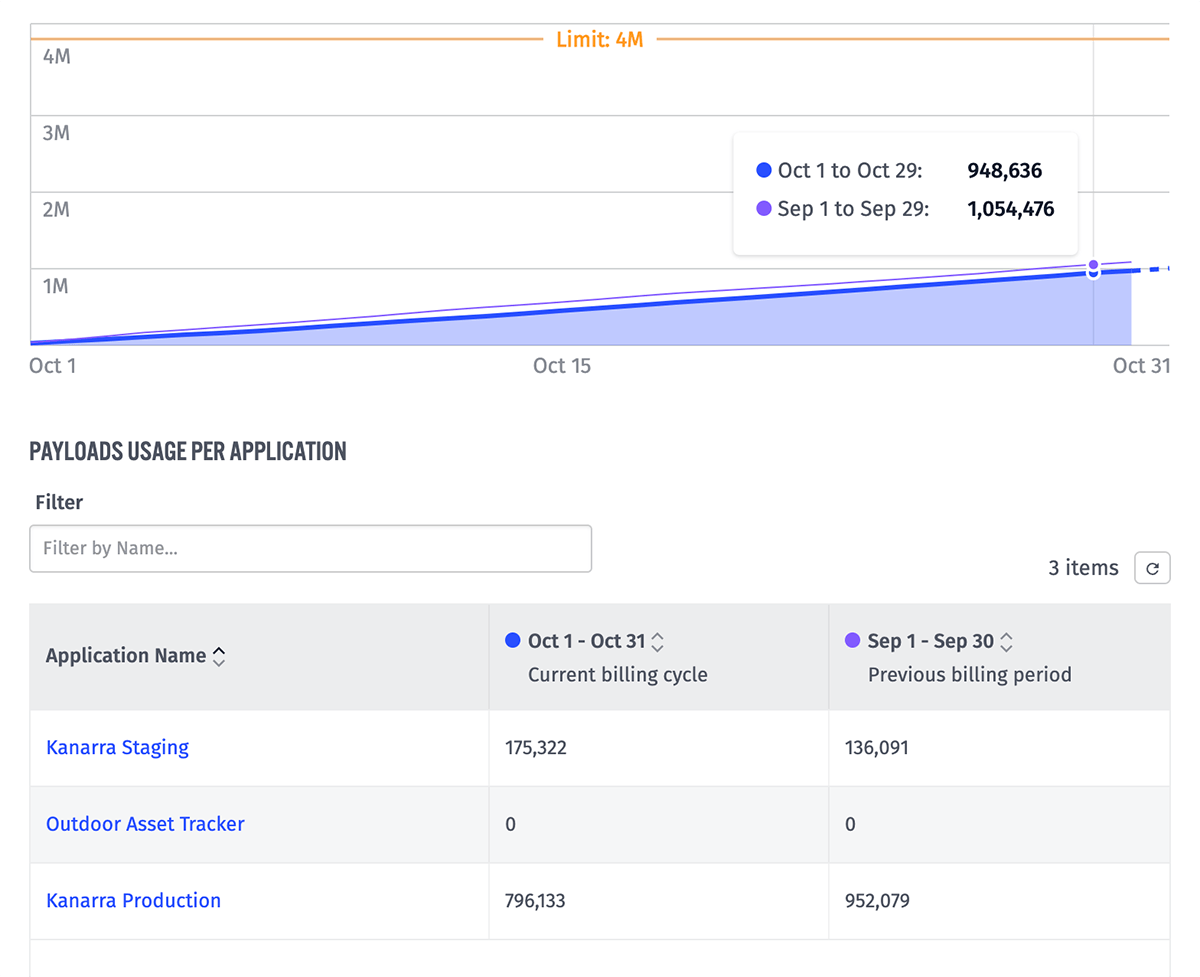Click the Filter by Name input field
Viewport: 1200px width, 977px height.
(311, 549)
